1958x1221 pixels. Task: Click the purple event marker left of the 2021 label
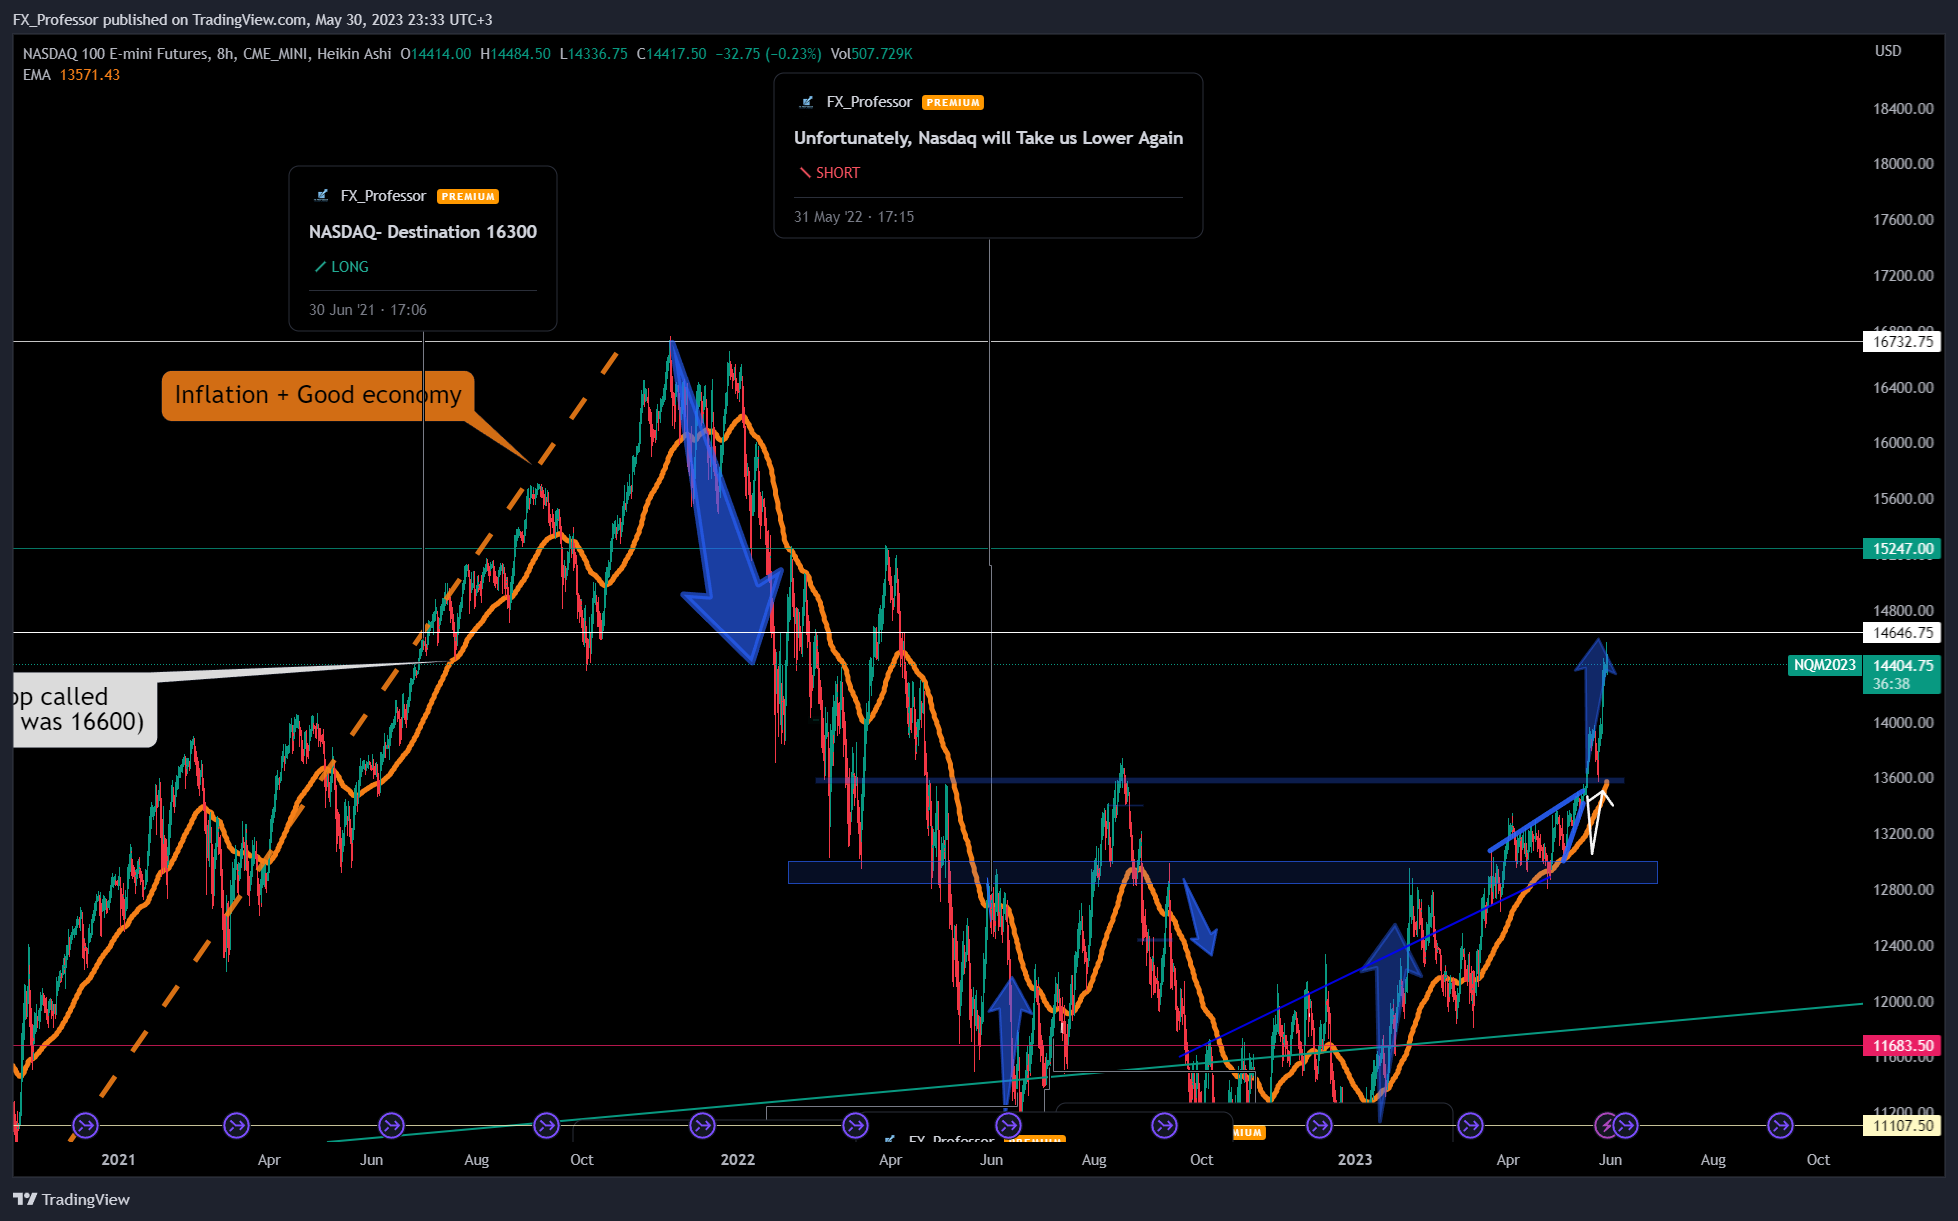[x=86, y=1126]
